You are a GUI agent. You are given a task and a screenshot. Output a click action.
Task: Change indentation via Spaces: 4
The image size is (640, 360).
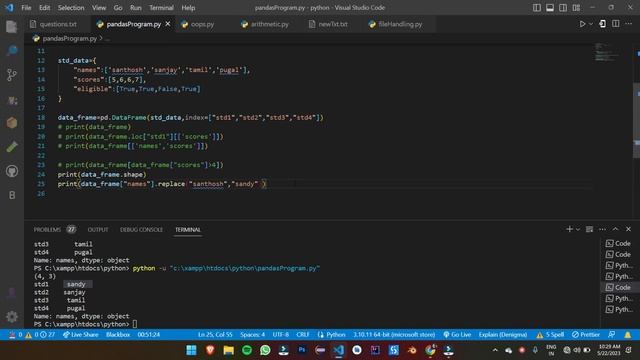[252, 335]
